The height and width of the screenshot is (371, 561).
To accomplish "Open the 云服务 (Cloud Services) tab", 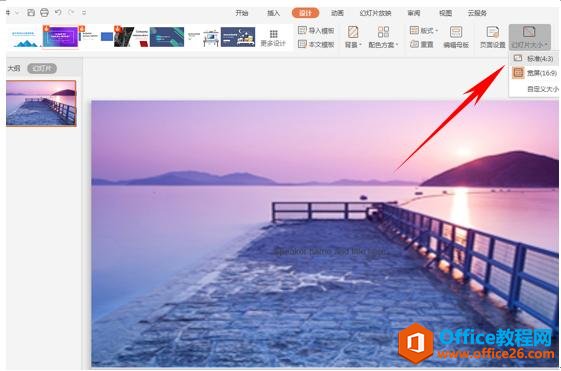I will point(477,13).
